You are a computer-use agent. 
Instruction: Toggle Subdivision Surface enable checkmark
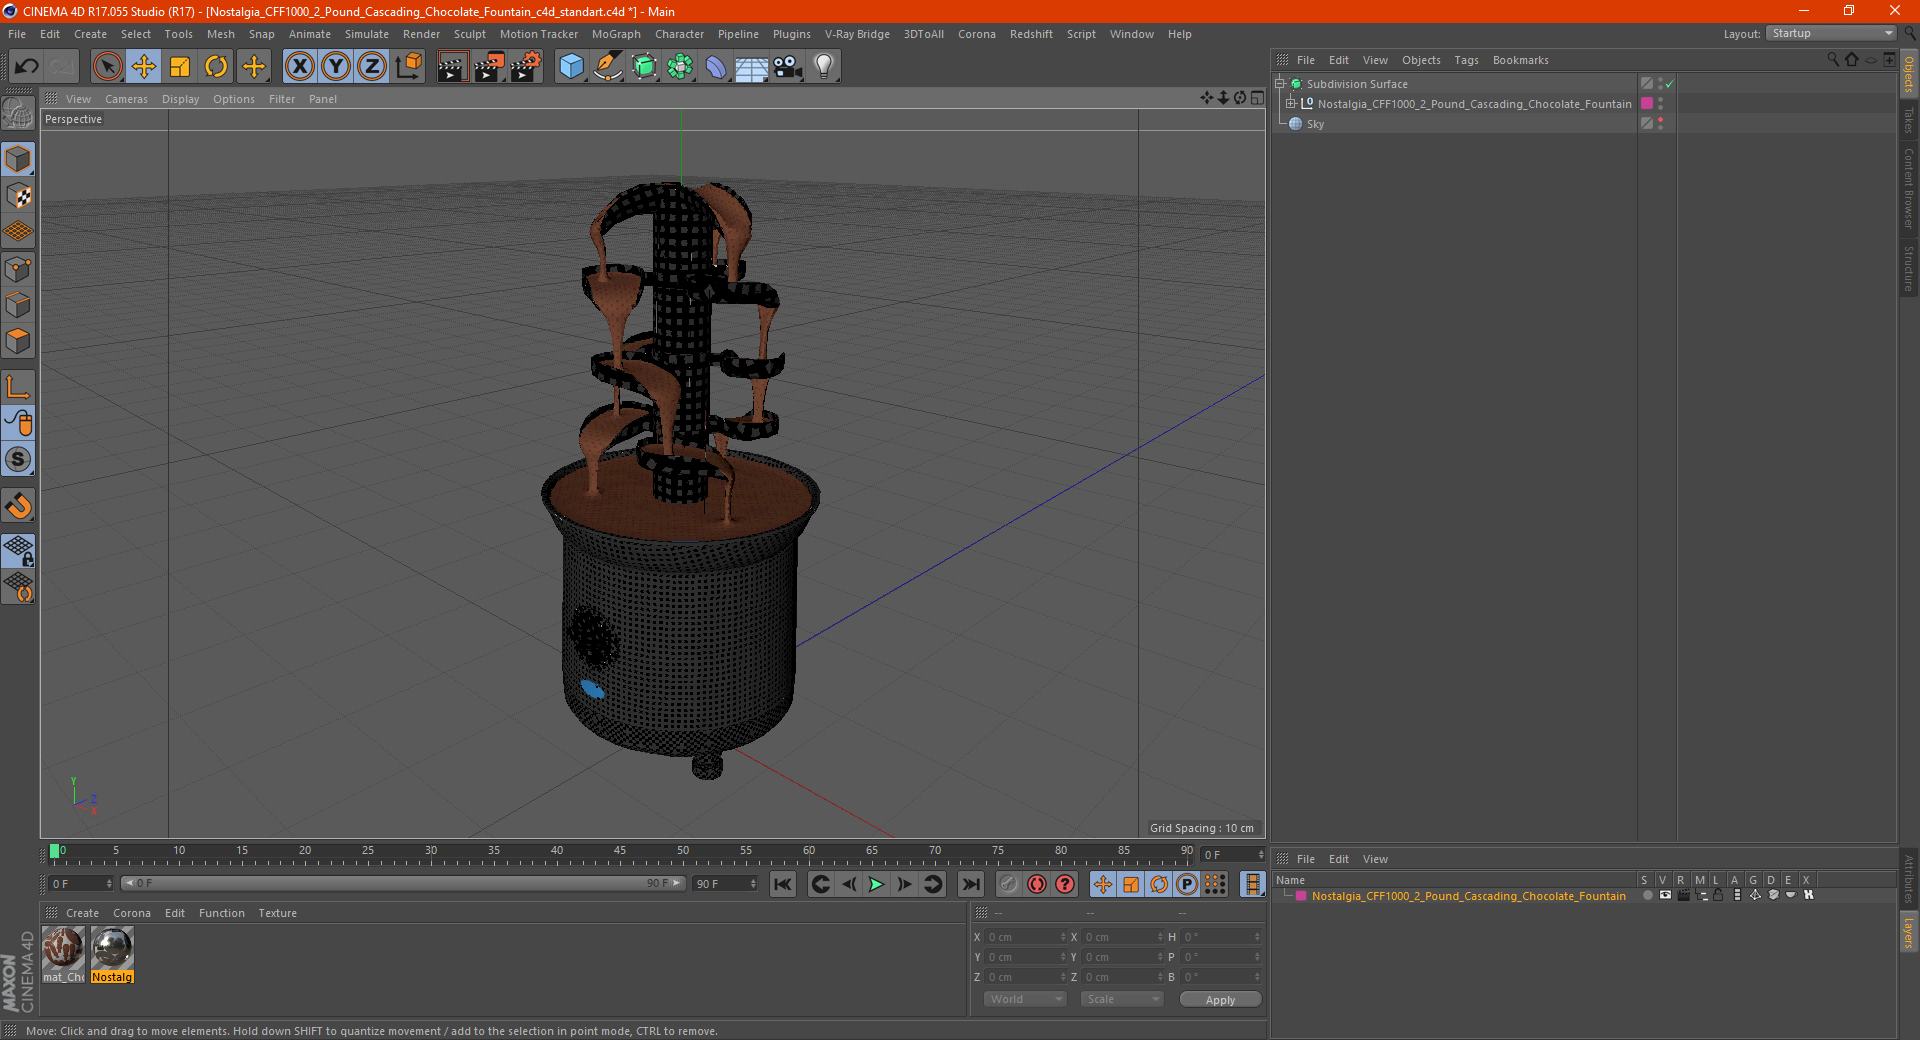[1669, 84]
